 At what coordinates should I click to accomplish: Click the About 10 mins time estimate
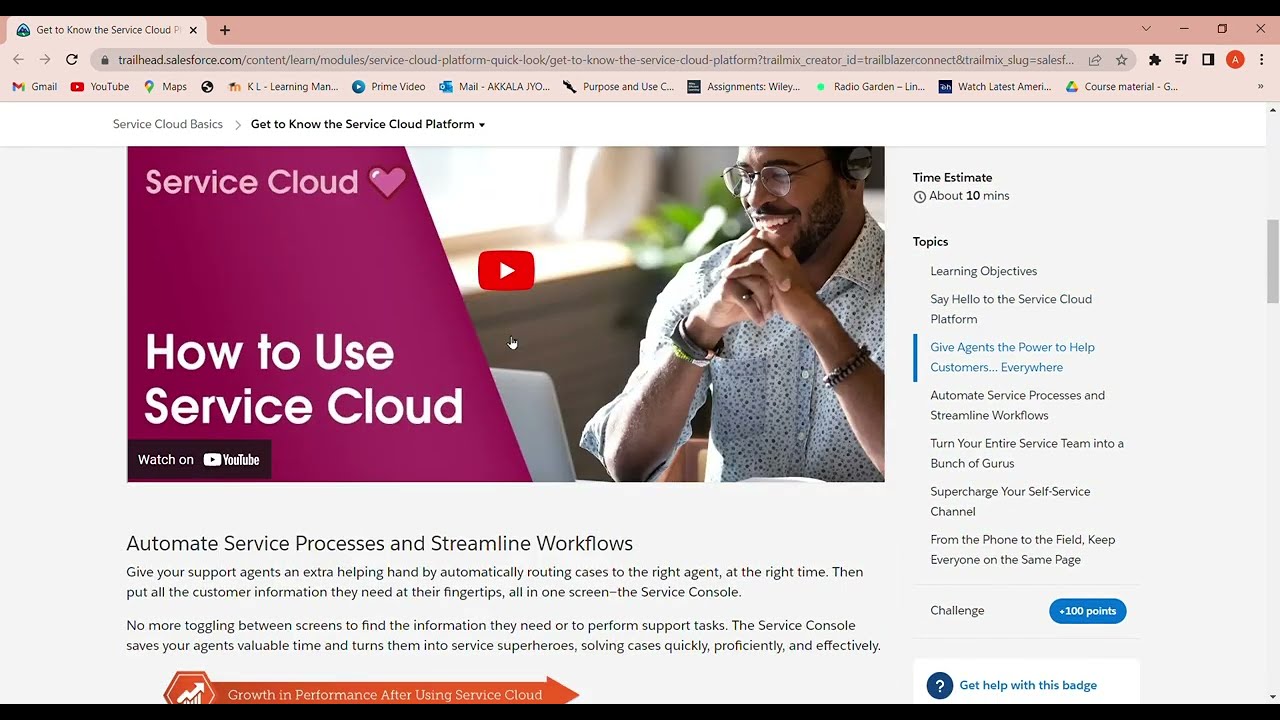(x=961, y=196)
